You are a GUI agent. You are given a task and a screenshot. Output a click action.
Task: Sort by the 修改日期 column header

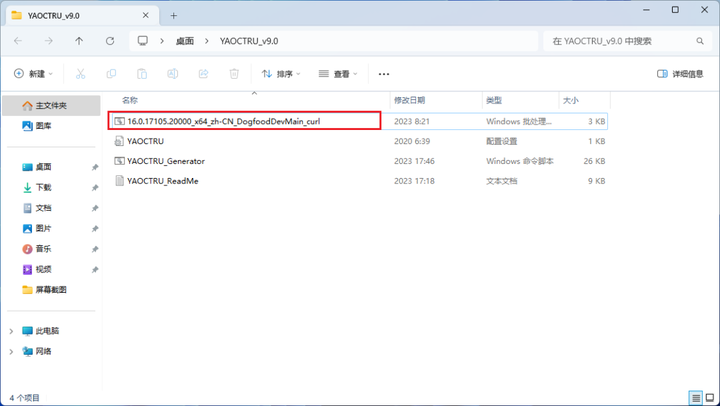pyautogui.click(x=410, y=100)
